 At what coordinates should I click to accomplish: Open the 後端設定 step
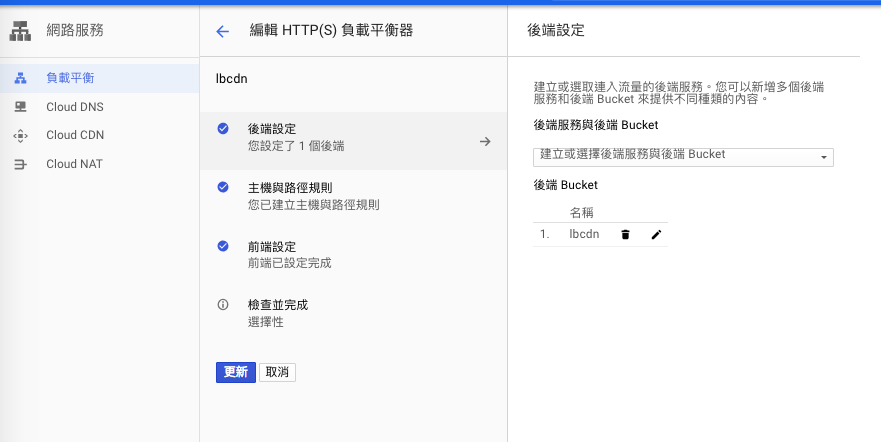353,140
